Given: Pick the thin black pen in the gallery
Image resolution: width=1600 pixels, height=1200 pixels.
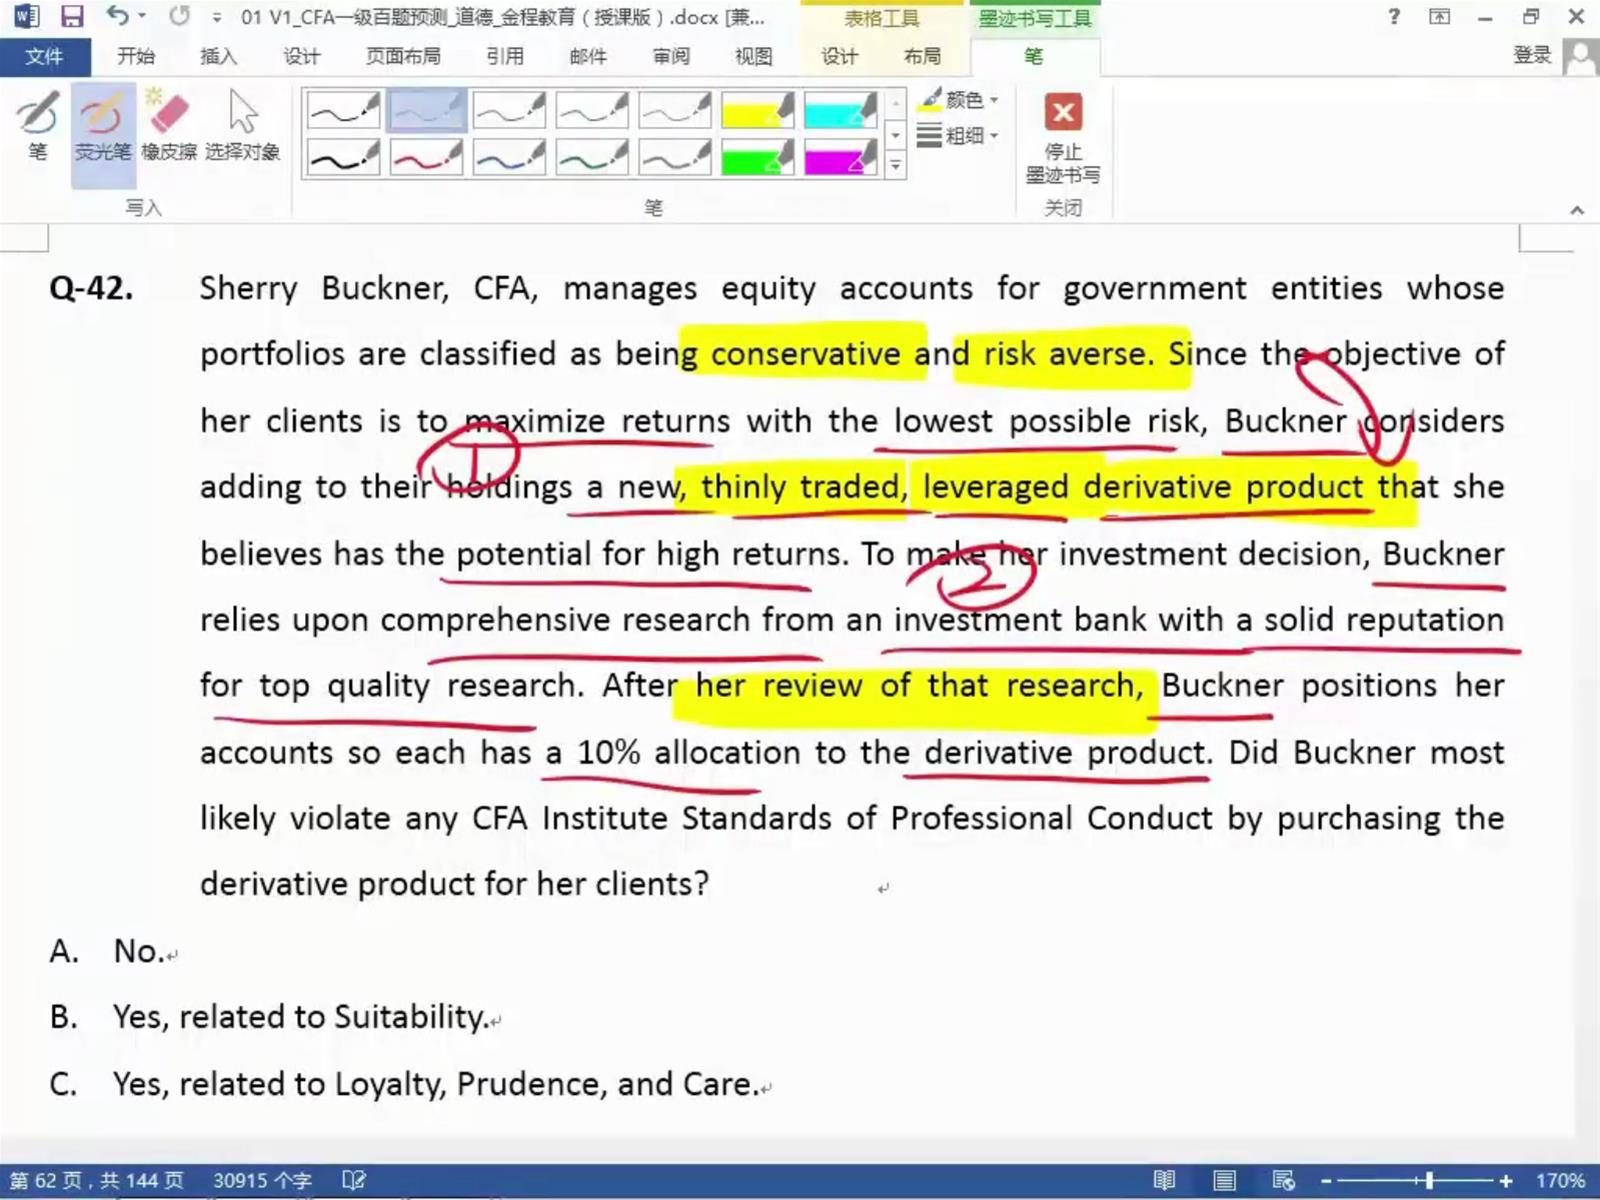Looking at the screenshot, I should [x=343, y=110].
